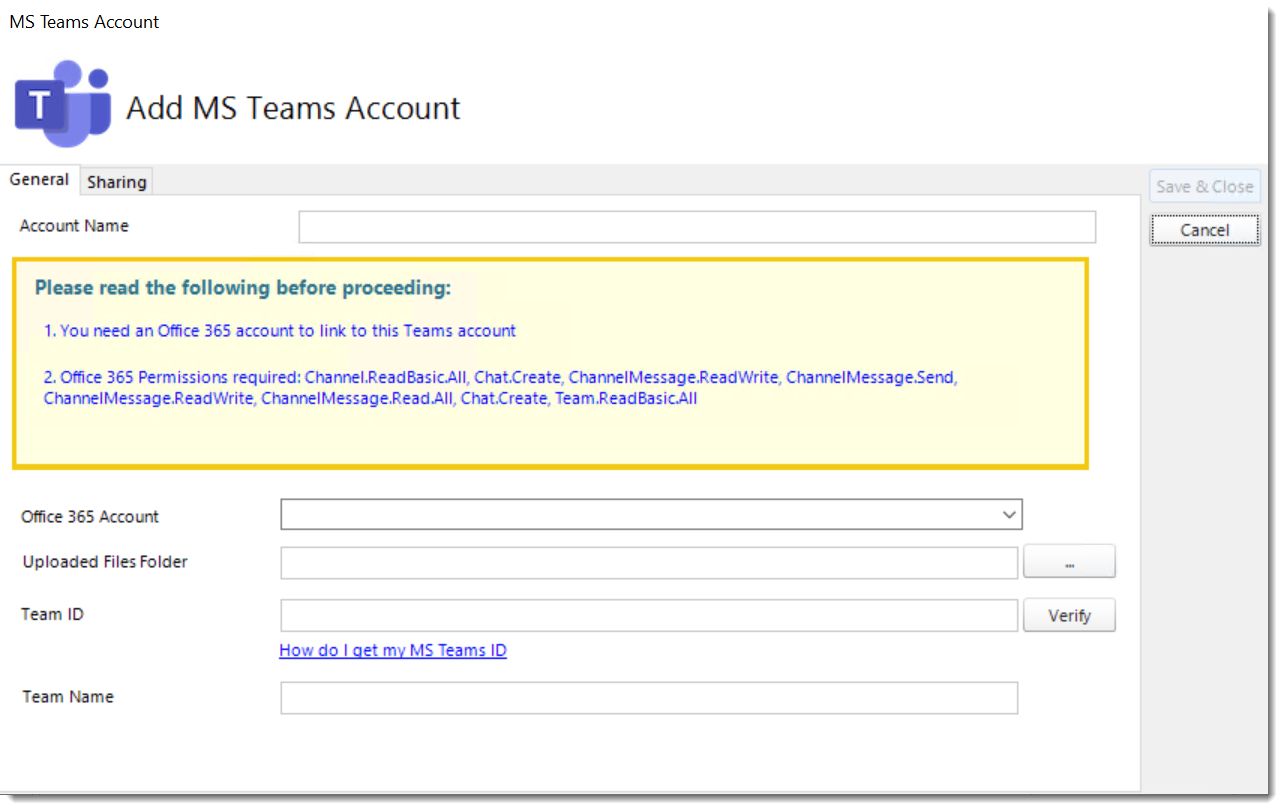The image size is (1283, 810).
Task: Switch to the Sharing tab
Action: click(x=116, y=182)
